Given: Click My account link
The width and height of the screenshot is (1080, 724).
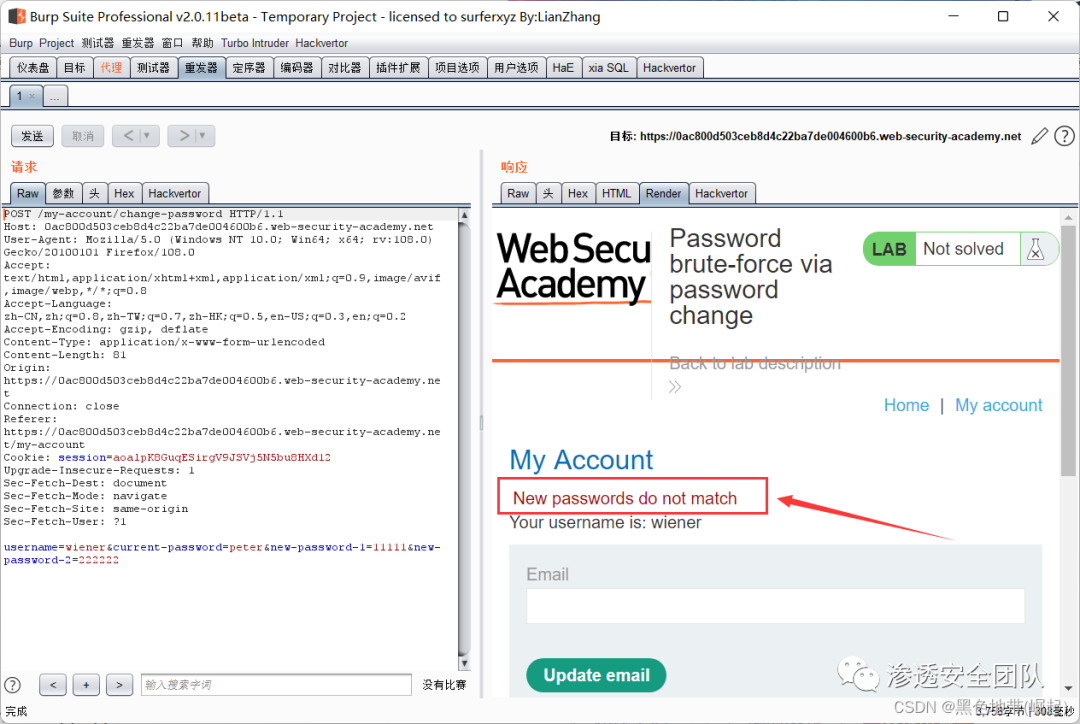Looking at the screenshot, I should (999, 405).
